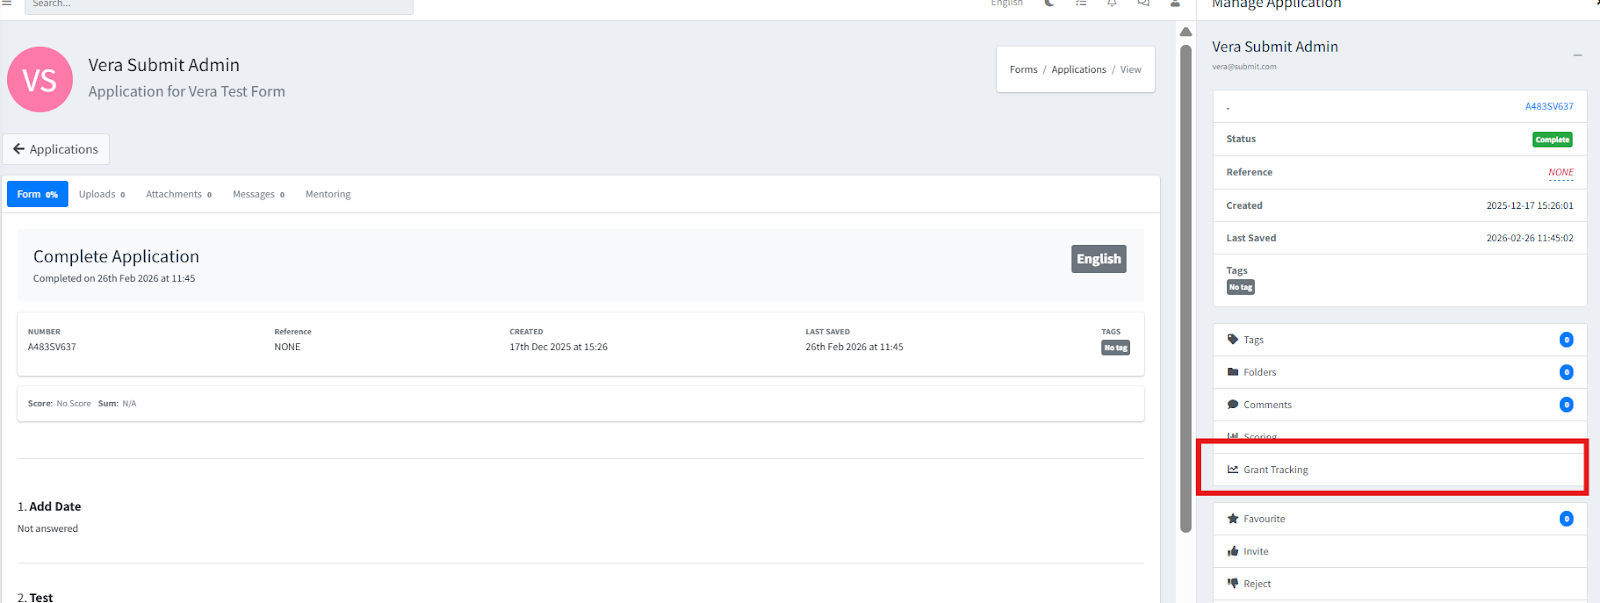The height and width of the screenshot is (603, 1600).
Task: Click the chart icon beside Grant Tracking
Action: (1233, 470)
